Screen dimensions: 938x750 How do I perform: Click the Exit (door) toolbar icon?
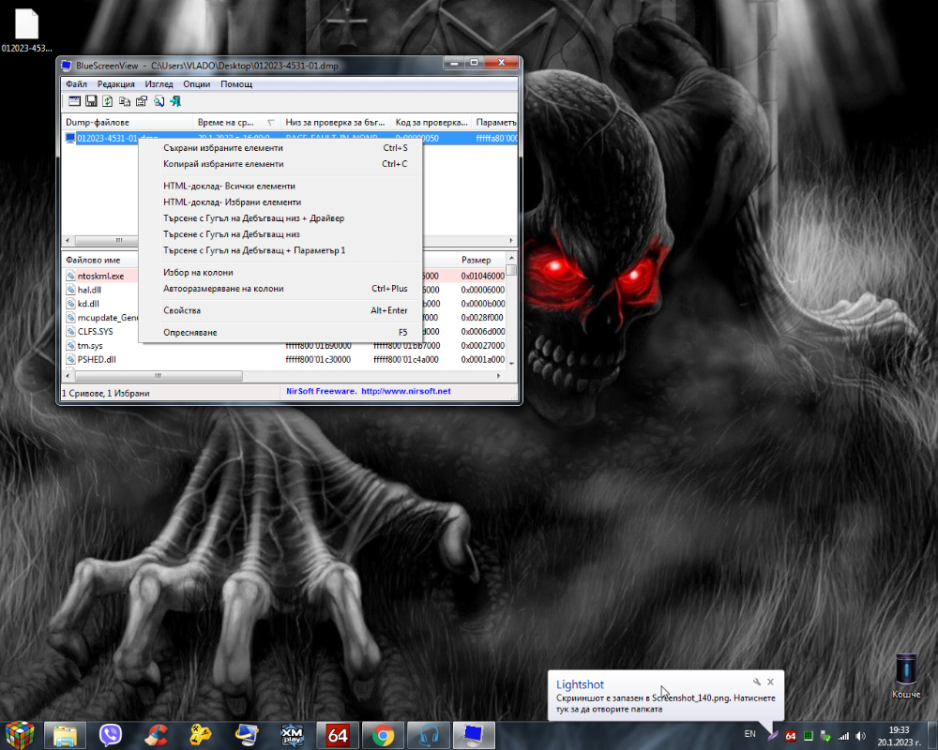176,101
